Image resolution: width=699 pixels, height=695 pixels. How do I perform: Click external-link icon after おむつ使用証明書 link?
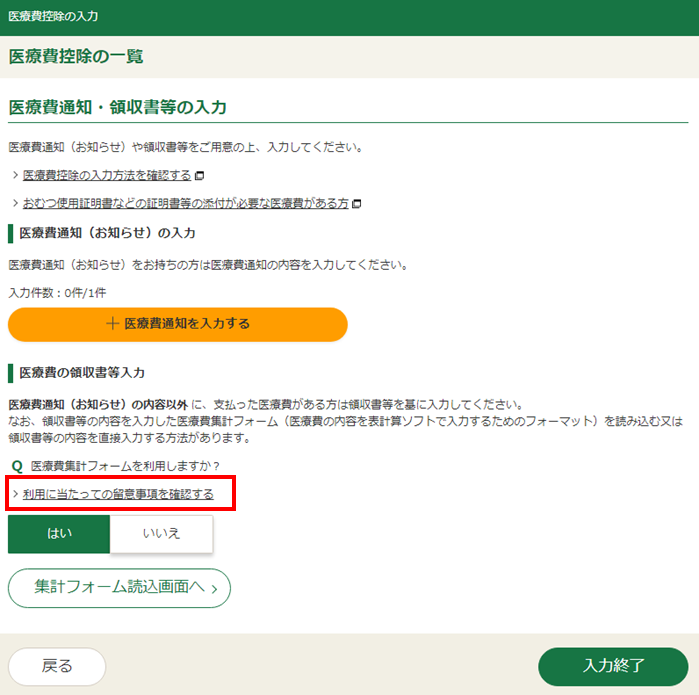click(x=357, y=204)
